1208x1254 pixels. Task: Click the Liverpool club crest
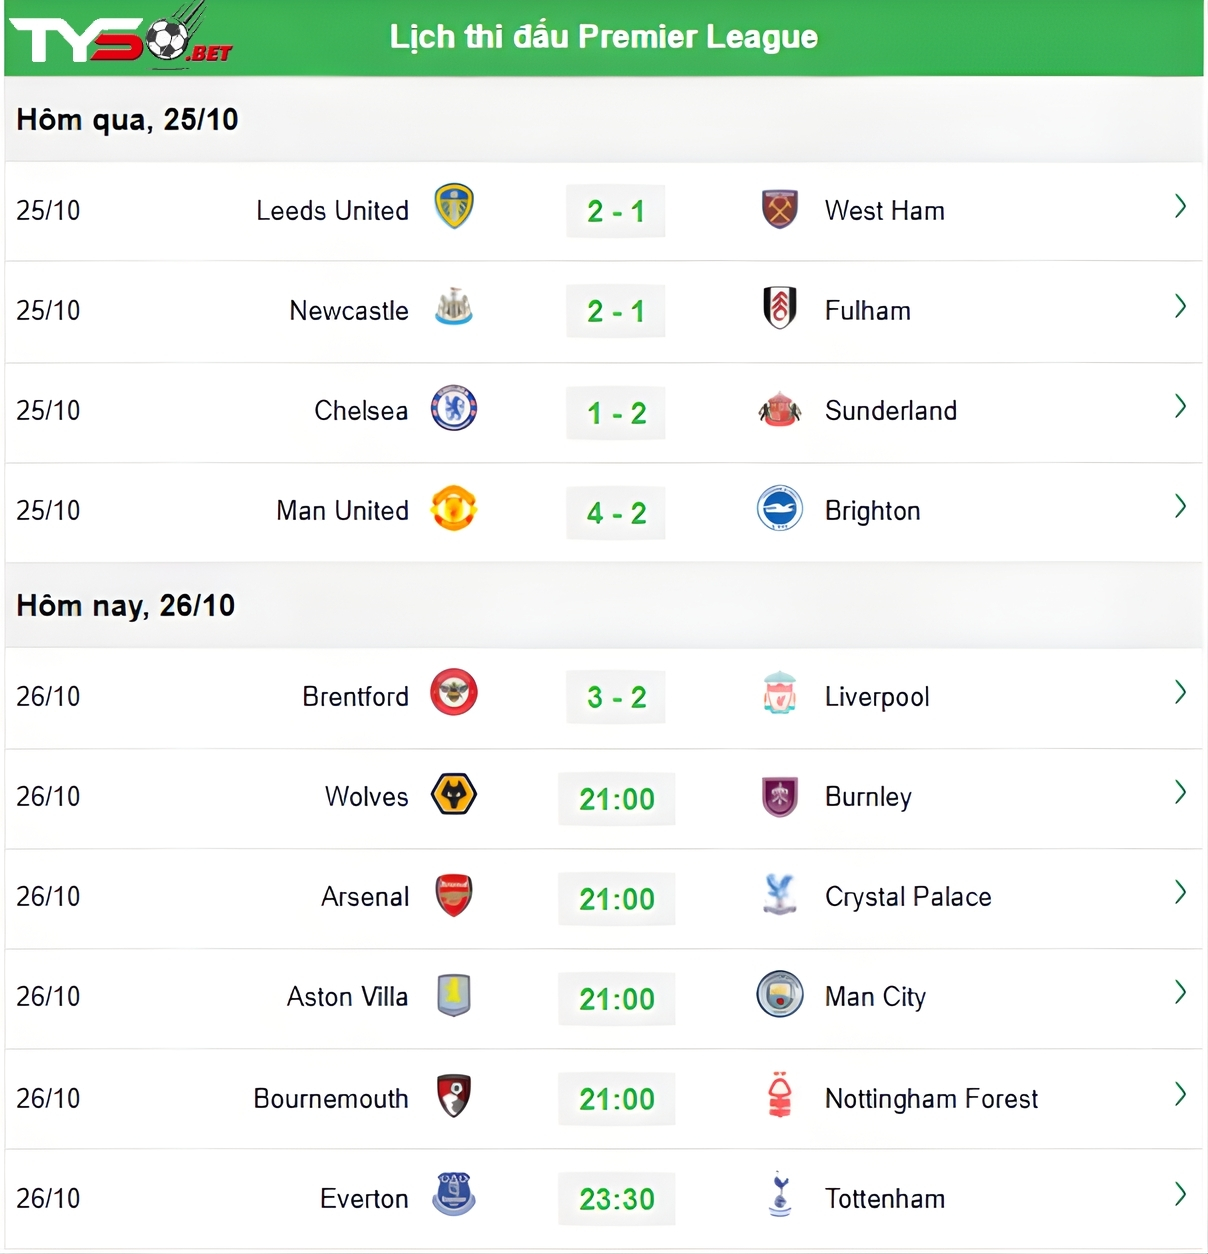[x=779, y=694]
